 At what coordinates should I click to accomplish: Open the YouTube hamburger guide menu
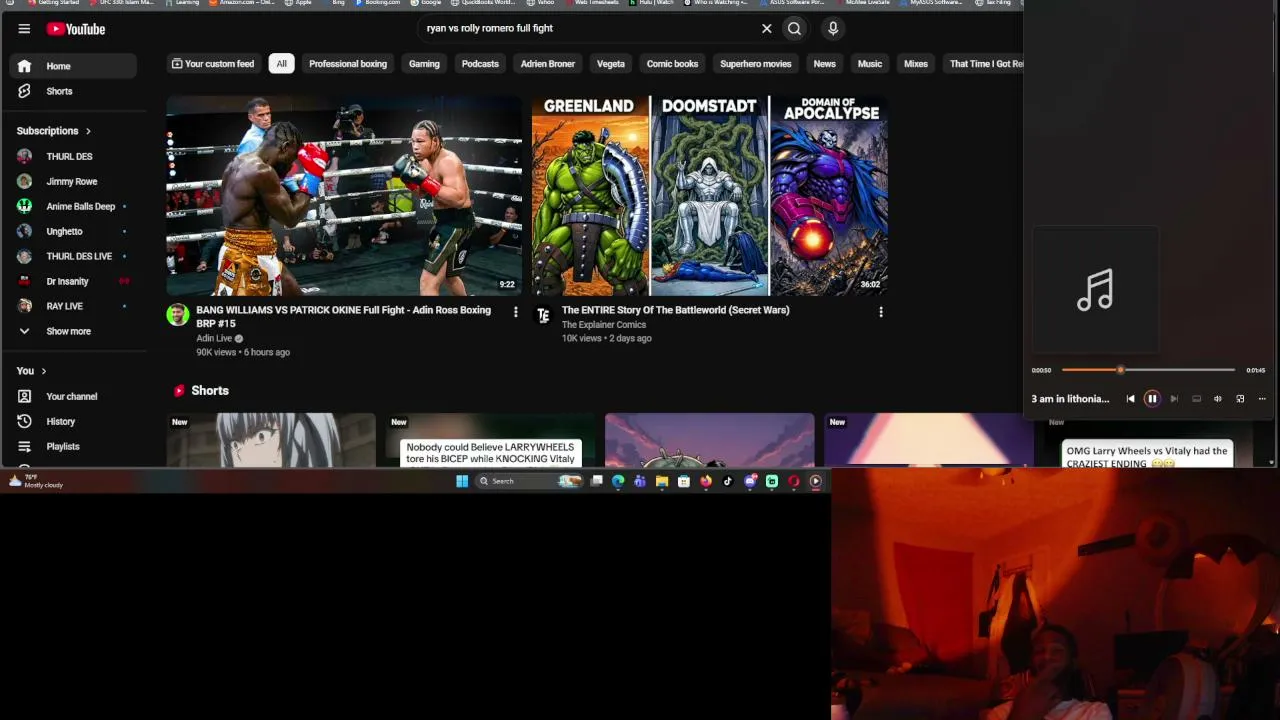pos(24,29)
